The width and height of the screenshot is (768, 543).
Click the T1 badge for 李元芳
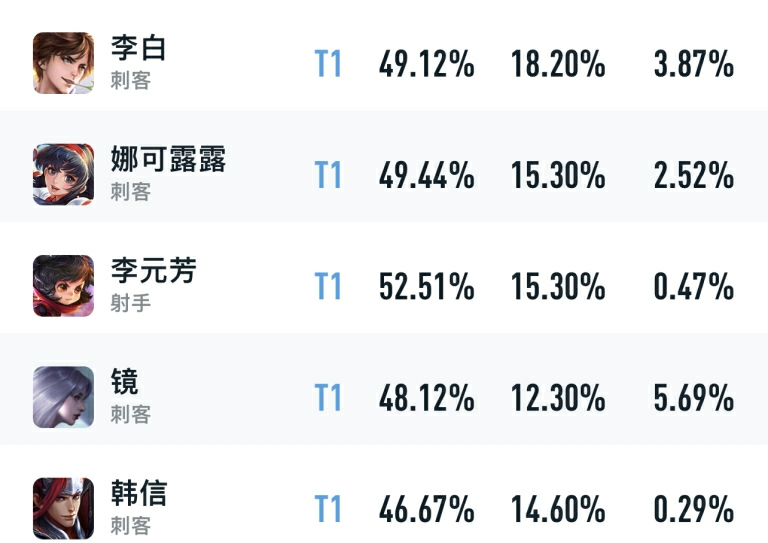(328, 286)
